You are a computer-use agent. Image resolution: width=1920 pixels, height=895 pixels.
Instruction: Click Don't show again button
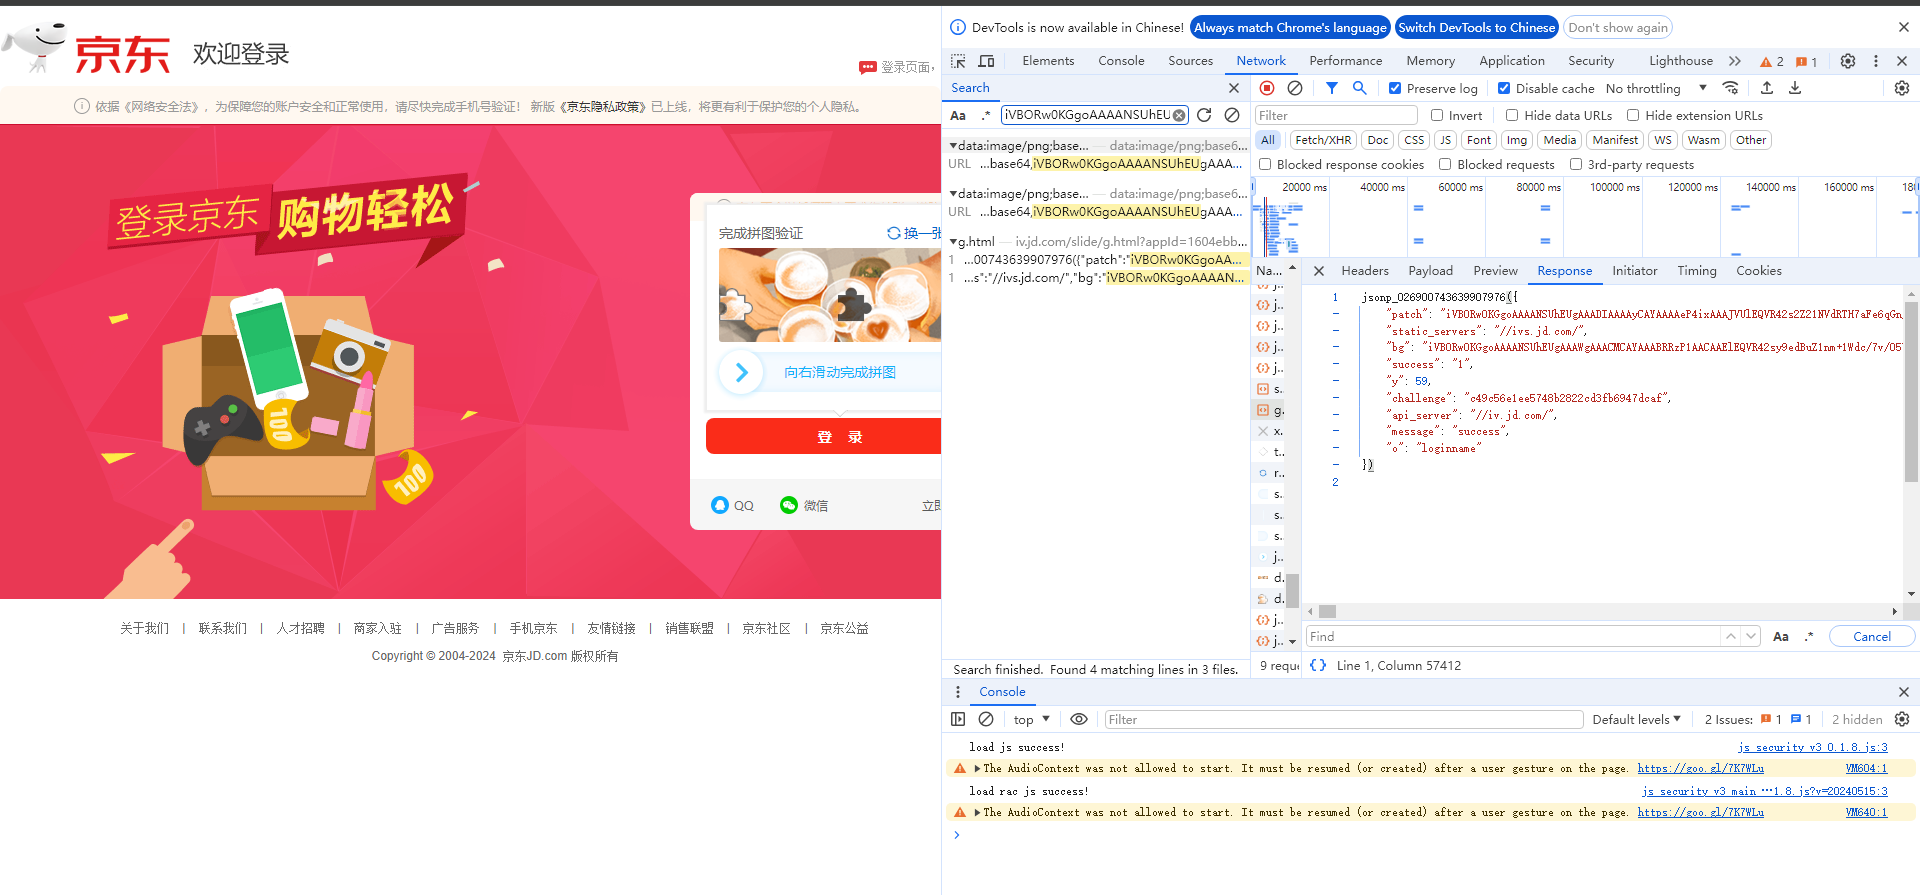(1618, 28)
